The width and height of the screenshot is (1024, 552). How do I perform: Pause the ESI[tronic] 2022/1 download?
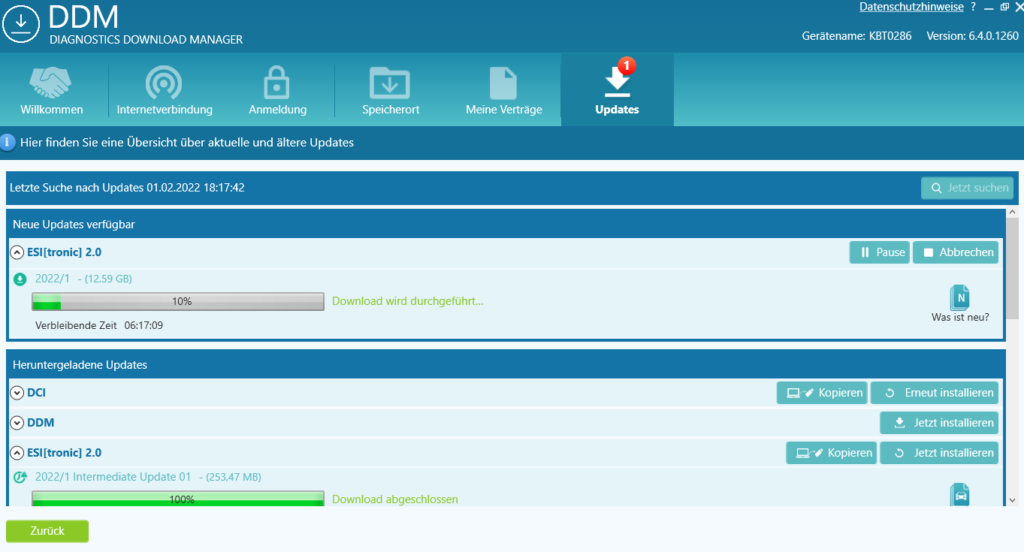pyautogui.click(x=879, y=252)
